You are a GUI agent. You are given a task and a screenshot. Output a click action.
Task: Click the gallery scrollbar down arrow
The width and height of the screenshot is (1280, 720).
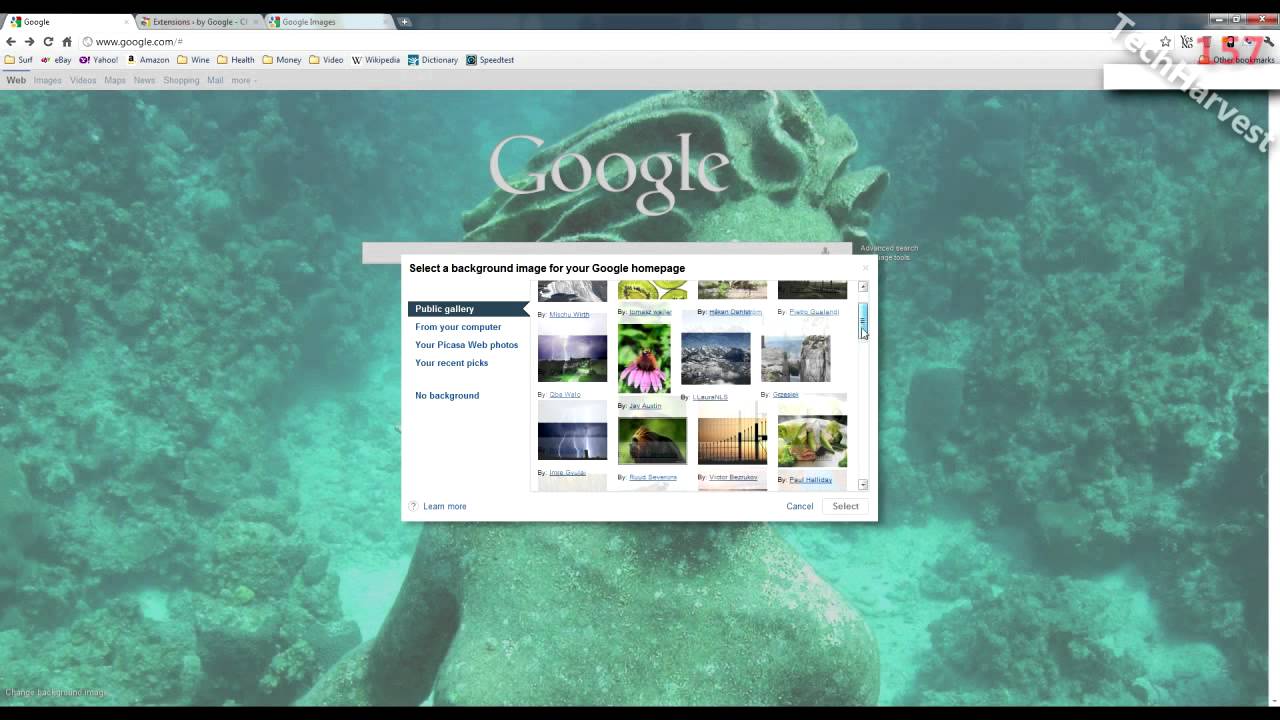point(863,485)
